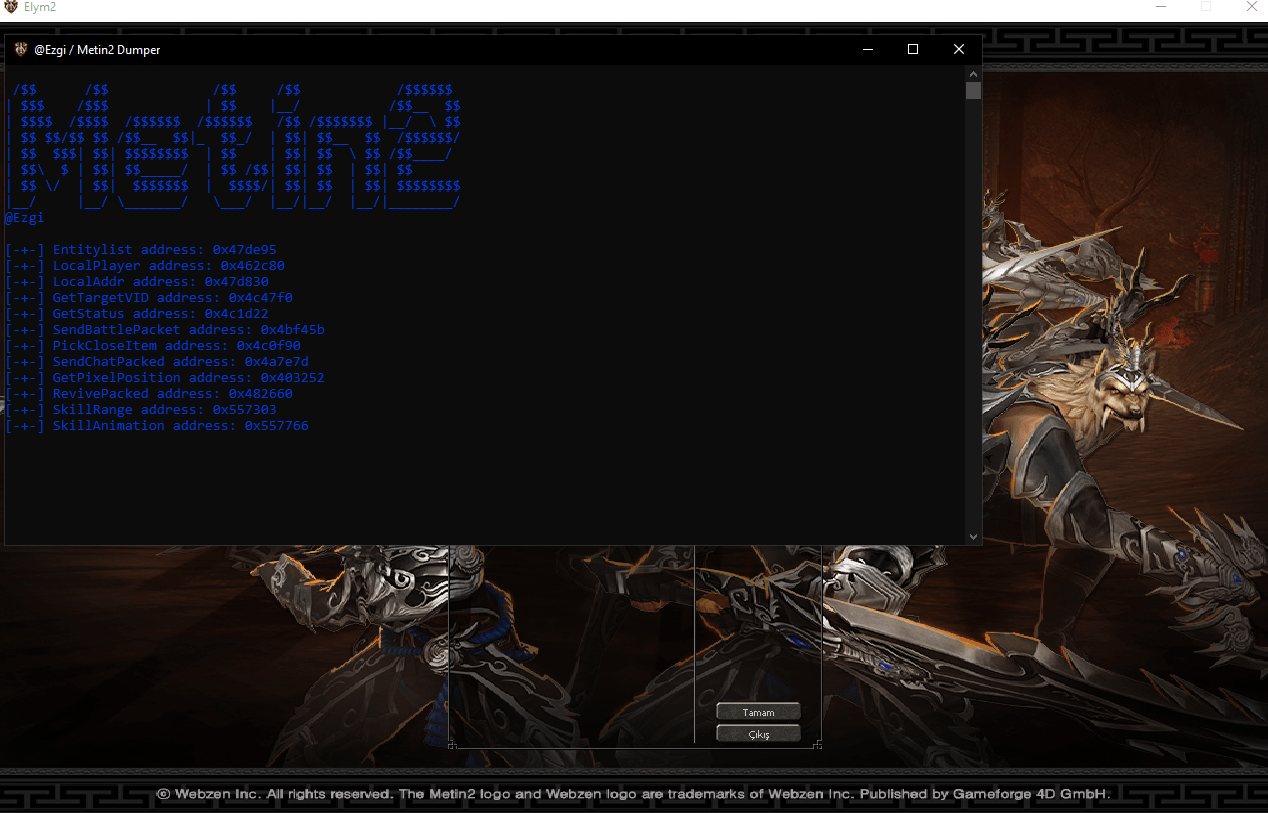
Task: Click the SendBattlePacket address line
Action: point(165,330)
